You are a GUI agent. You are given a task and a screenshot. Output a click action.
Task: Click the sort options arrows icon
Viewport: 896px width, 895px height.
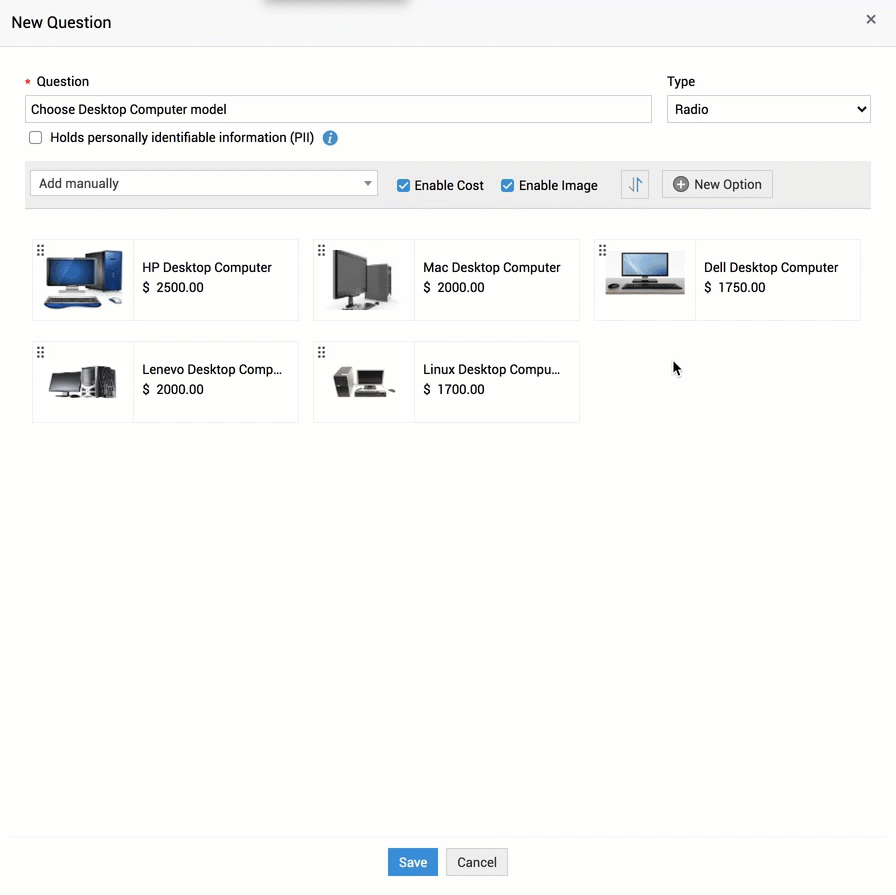pos(635,185)
